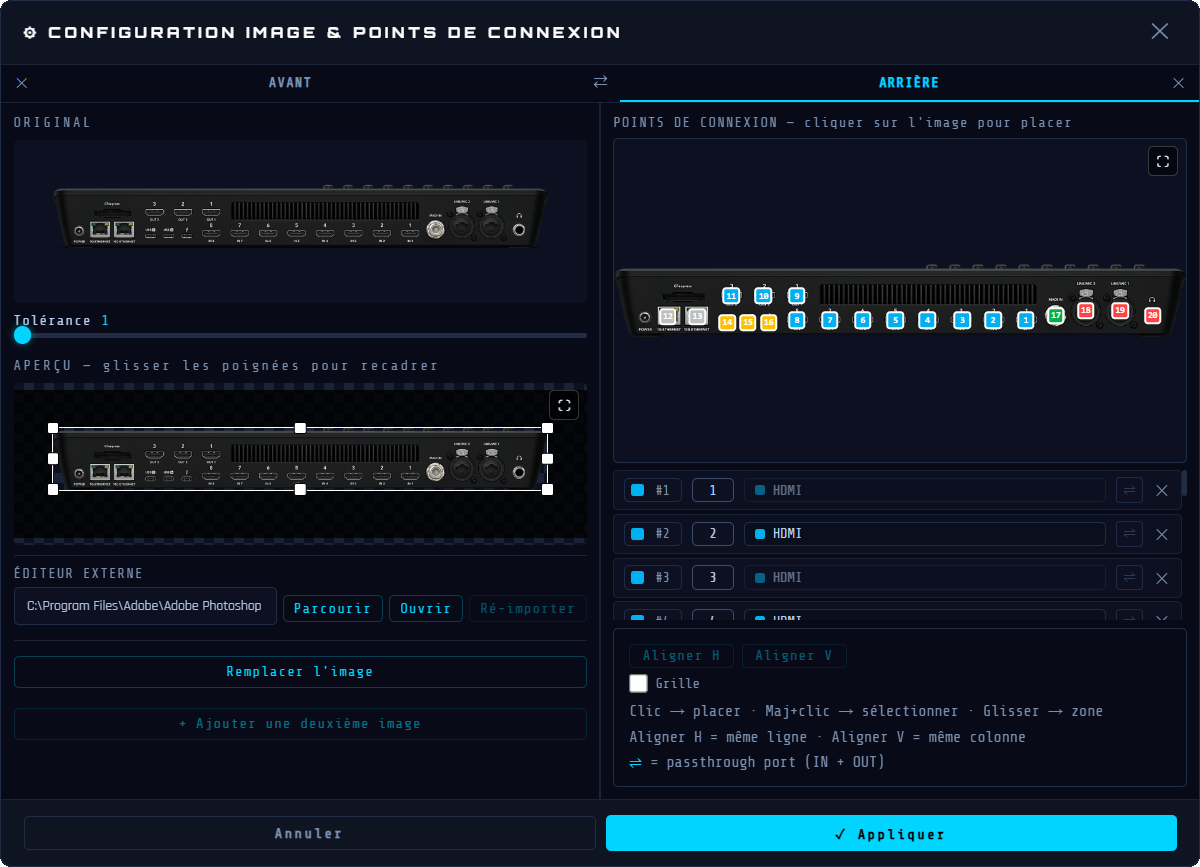Click connection point marker 11

point(731,296)
